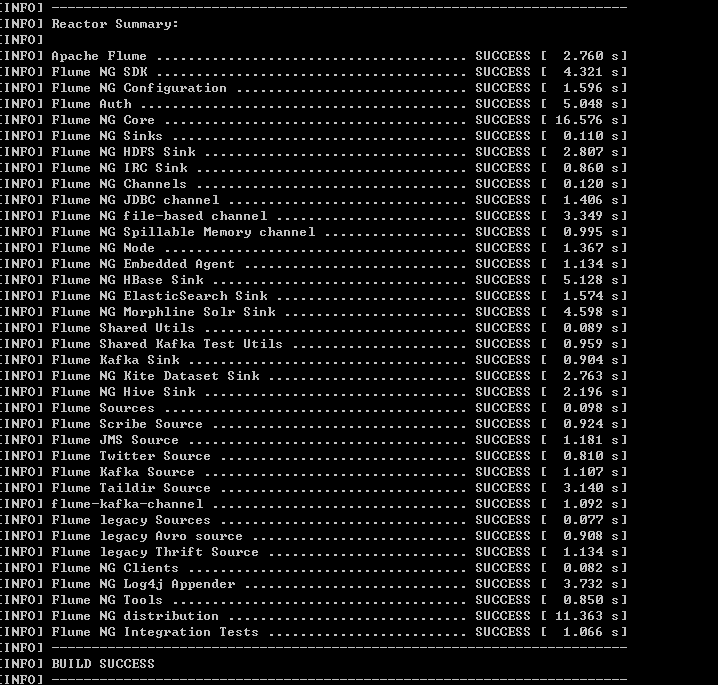
Task: Click 'Flume NG Core' module name
Action: click(103, 120)
